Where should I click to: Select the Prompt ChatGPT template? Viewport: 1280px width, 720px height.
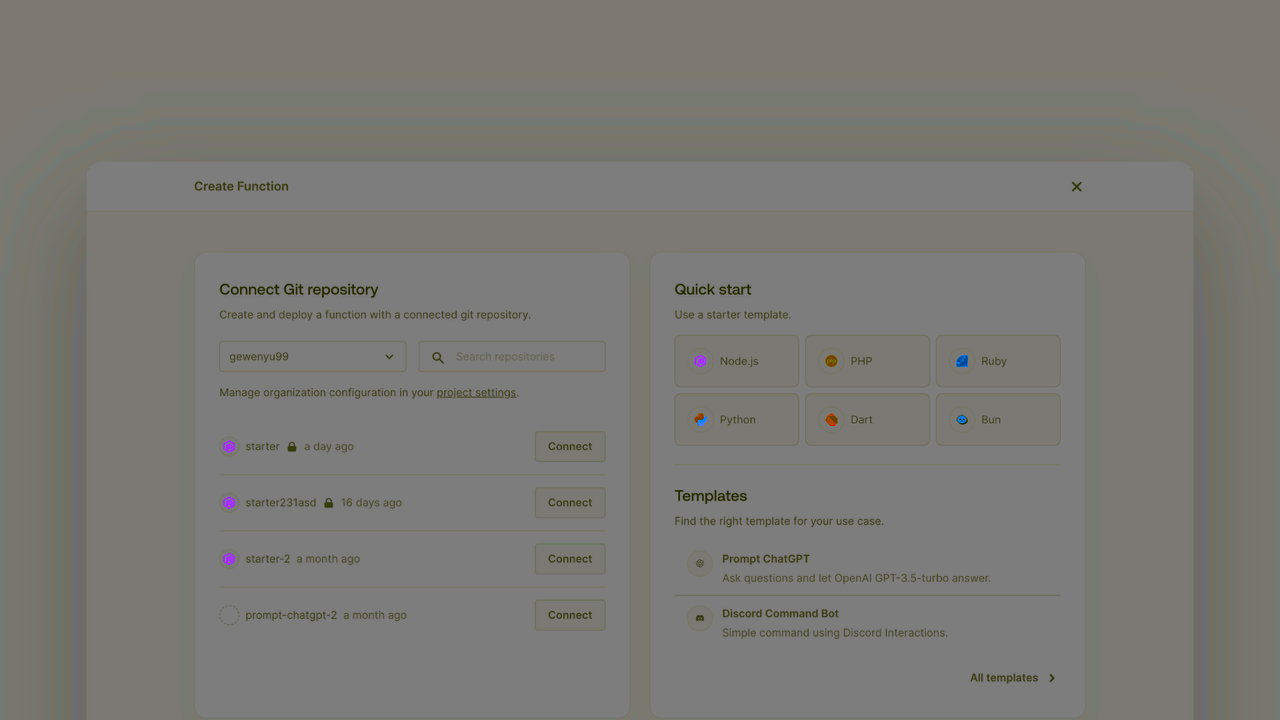click(765, 558)
